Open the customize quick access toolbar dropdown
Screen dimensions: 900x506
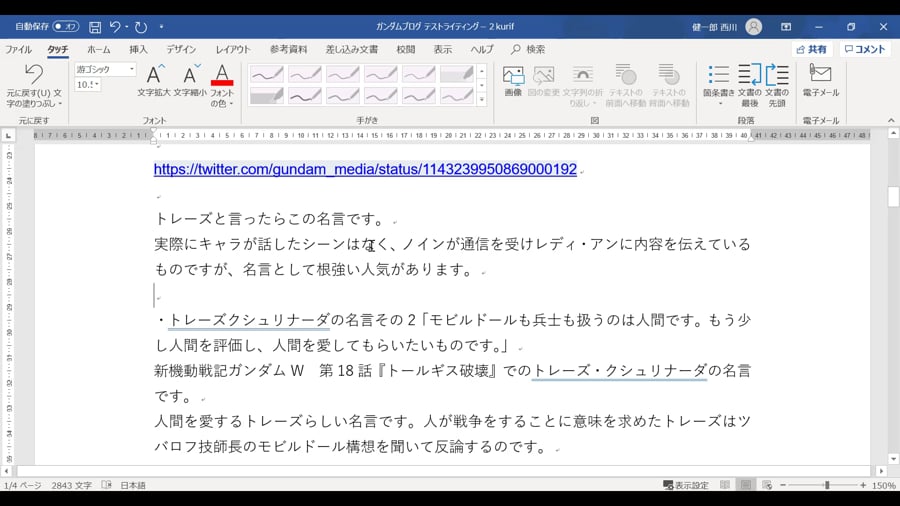pyautogui.click(x=161, y=26)
